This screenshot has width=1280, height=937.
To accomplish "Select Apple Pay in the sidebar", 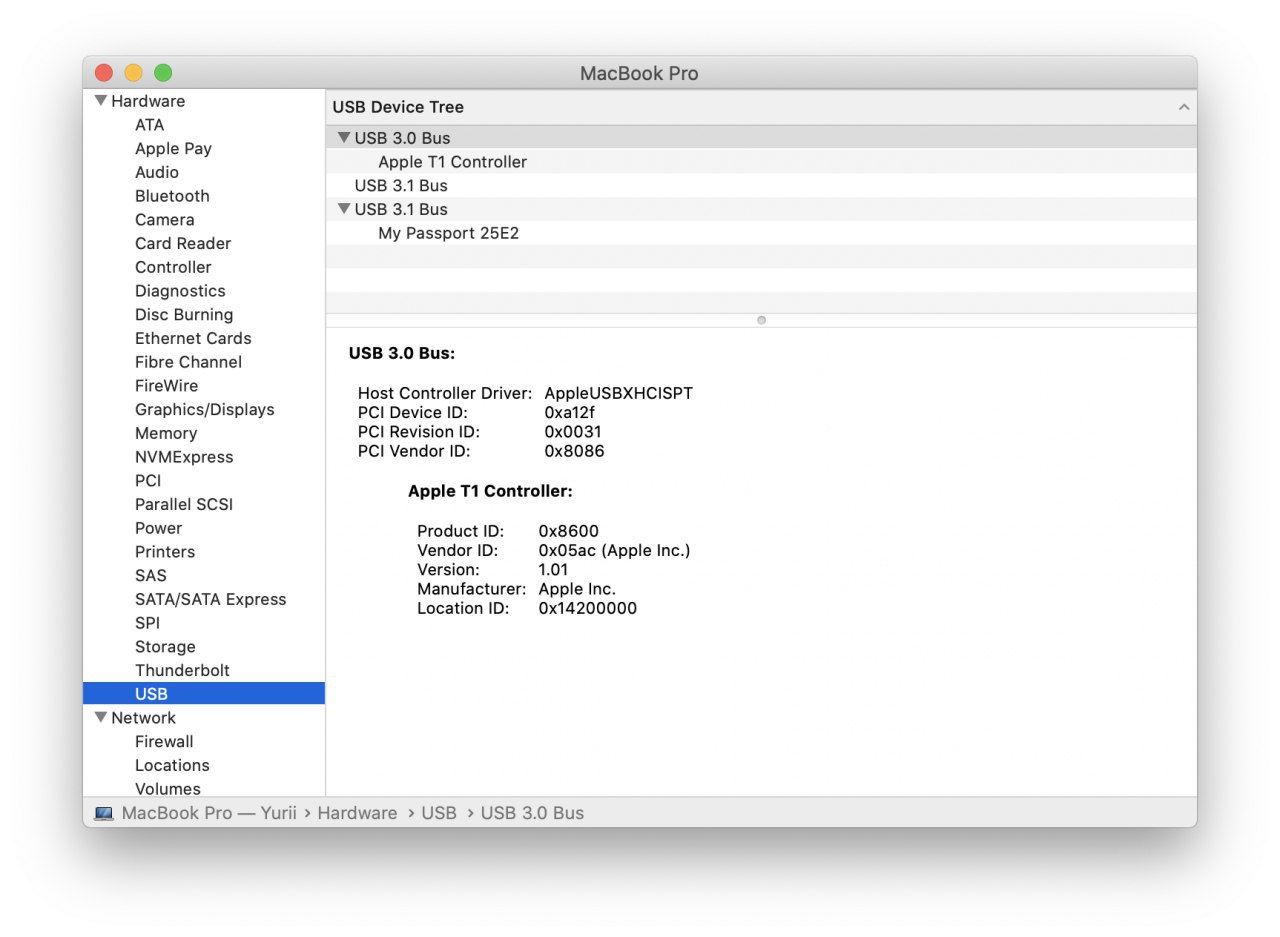I will (173, 149).
